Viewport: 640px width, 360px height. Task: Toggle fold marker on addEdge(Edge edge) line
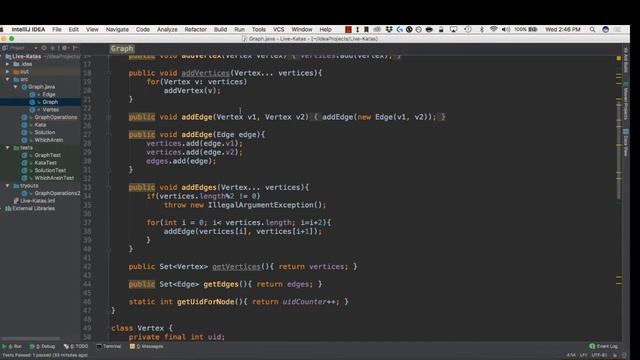pyautogui.click(x=109, y=135)
